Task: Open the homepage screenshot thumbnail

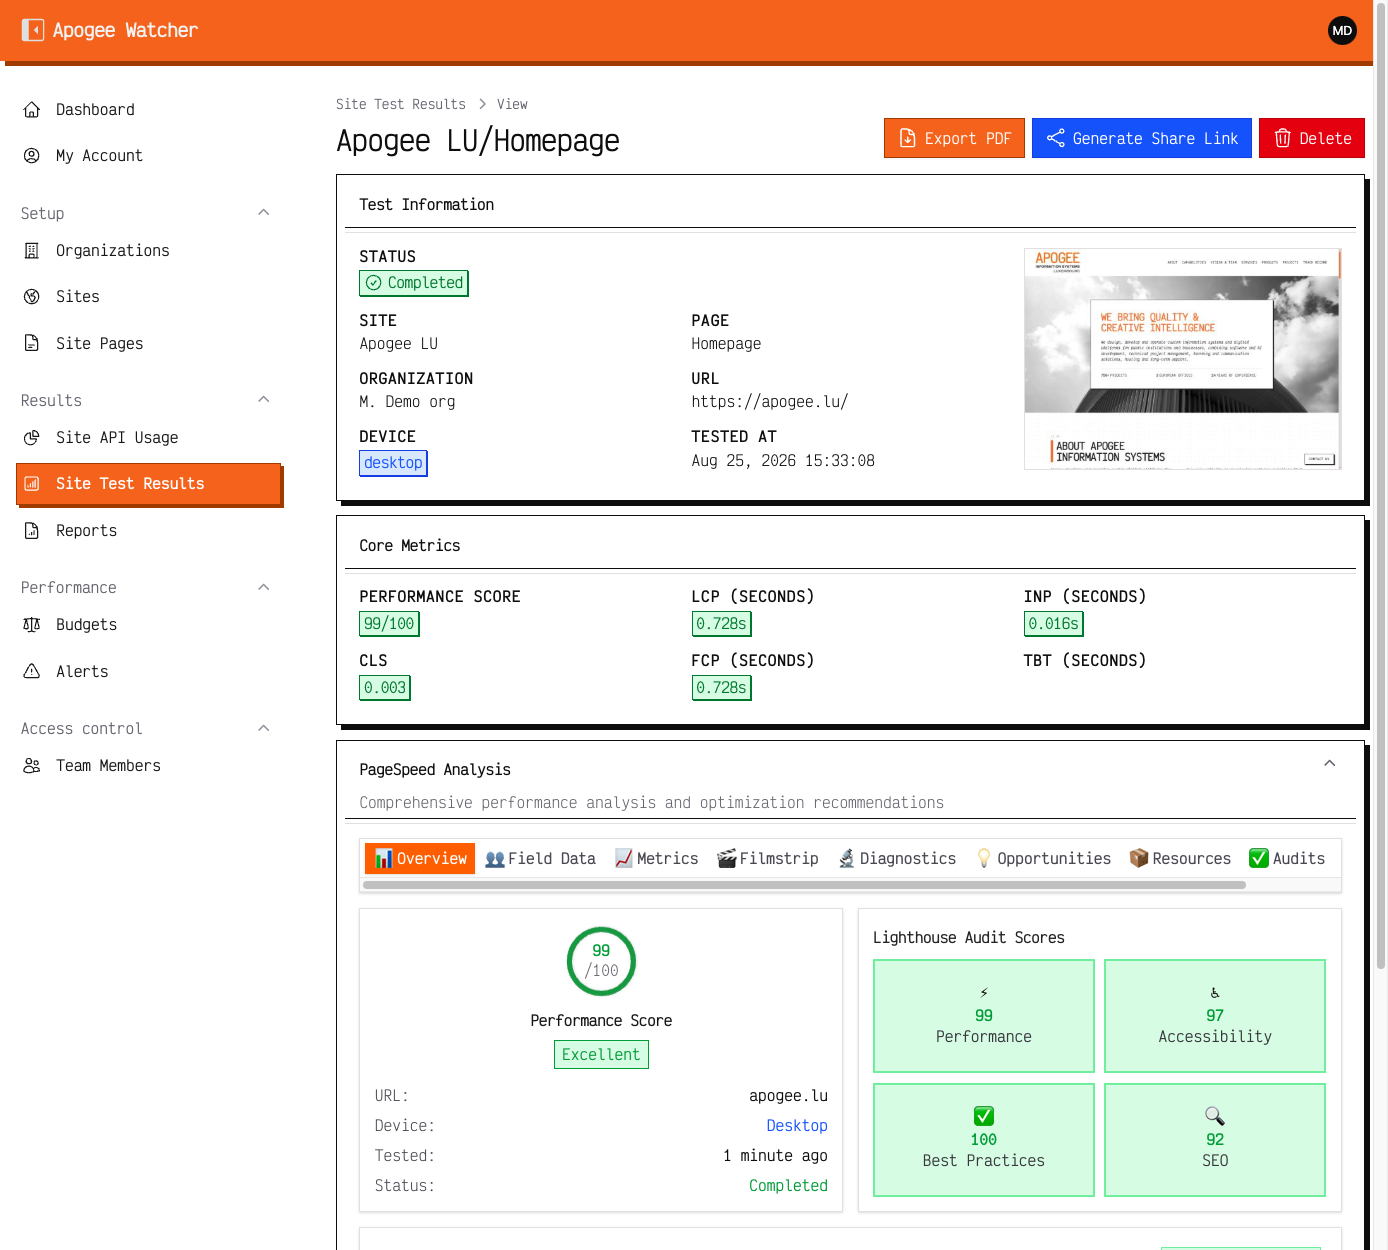Action: pos(1182,359)
